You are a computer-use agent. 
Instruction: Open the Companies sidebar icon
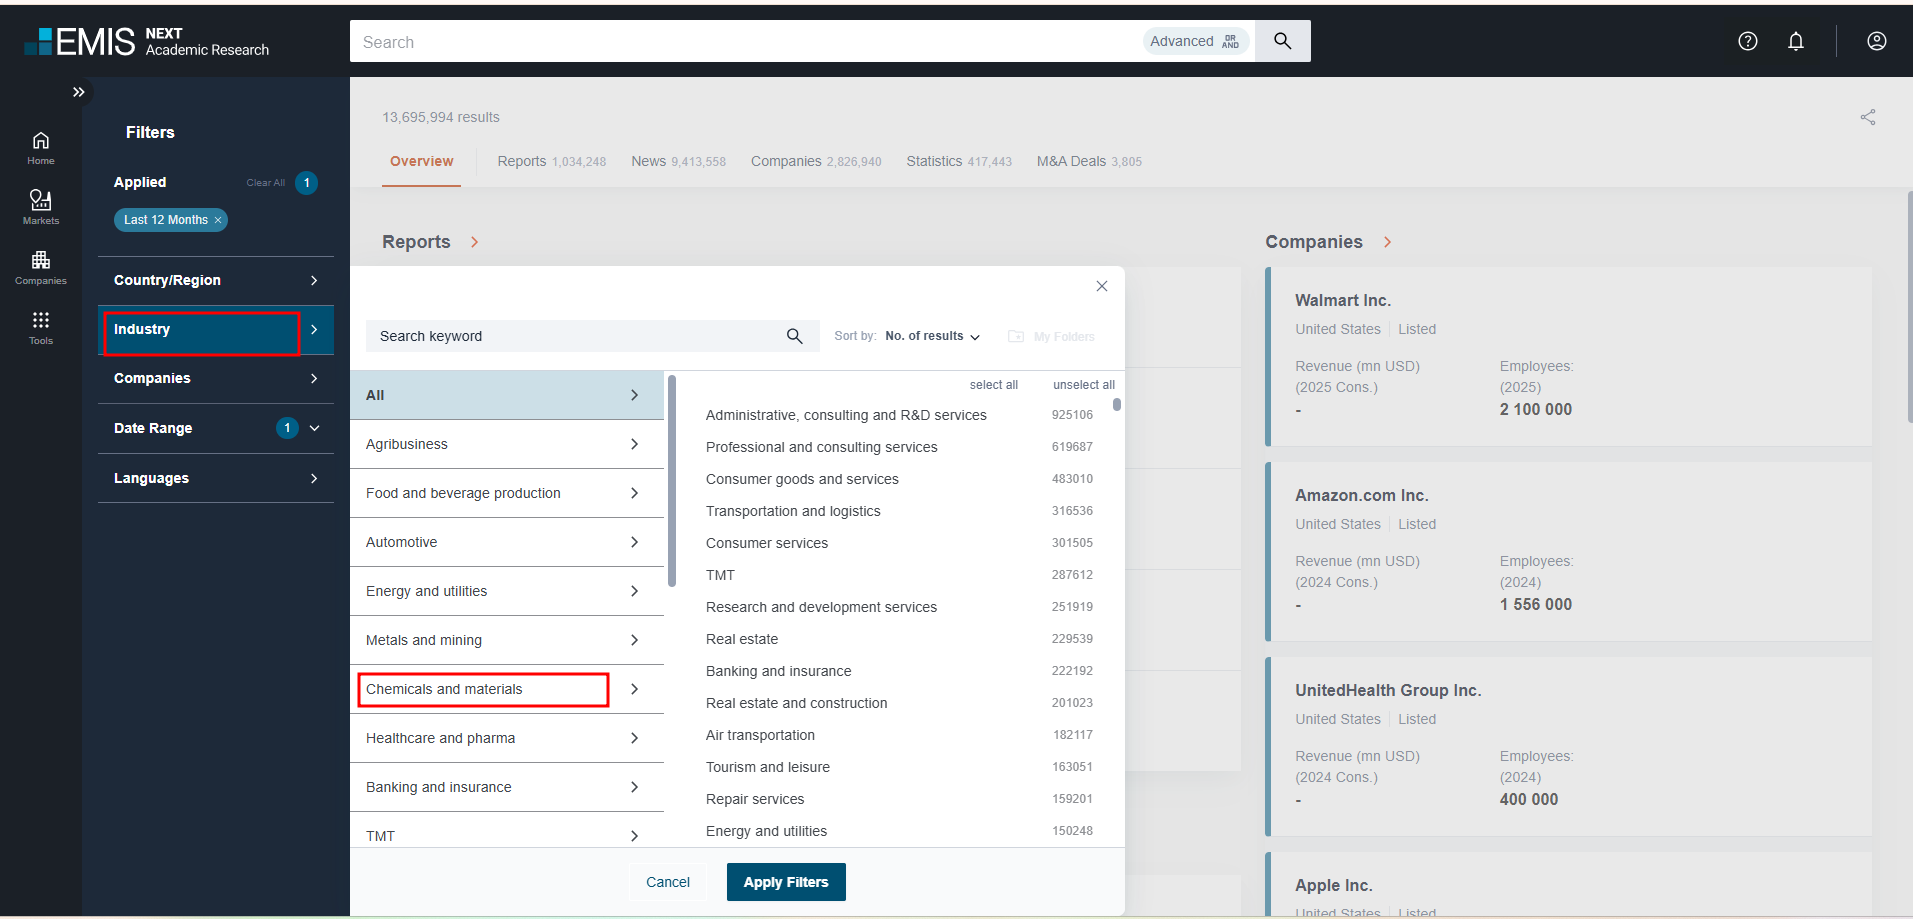pyautogui.click(x=41, y=267)
